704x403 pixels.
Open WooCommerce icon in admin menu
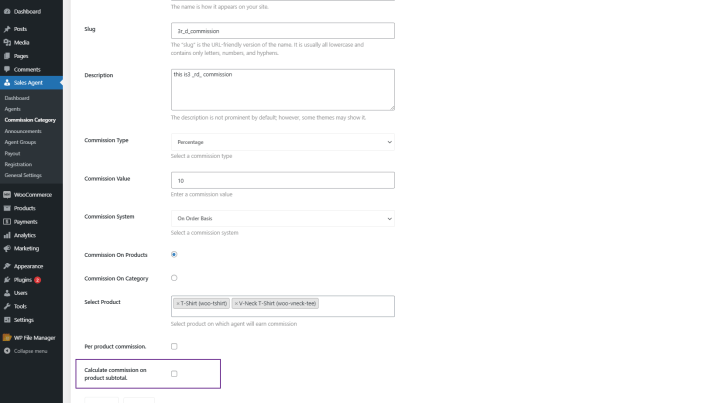click(7, 195)
